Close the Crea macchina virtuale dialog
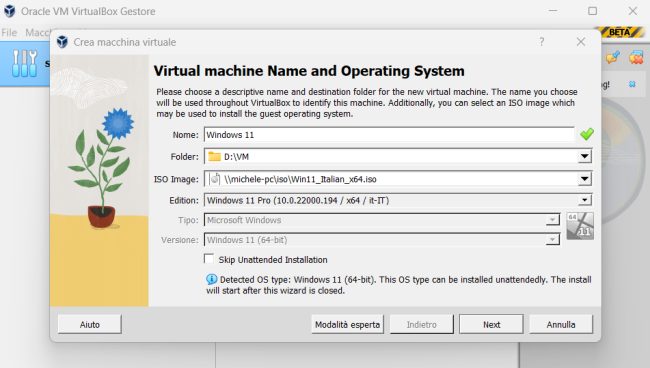650x368 pixels. point(581,41)
